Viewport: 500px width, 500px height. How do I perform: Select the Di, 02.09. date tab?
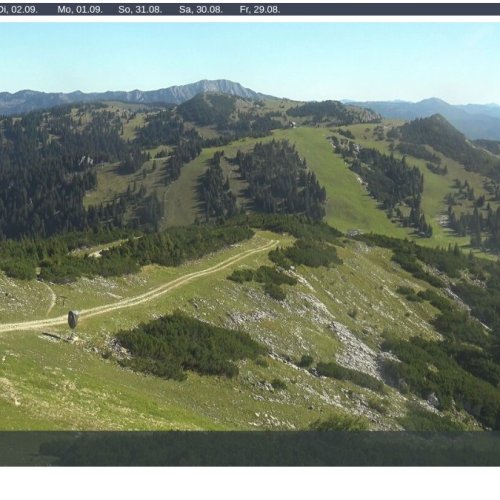pyautogui.click(x=18, y=10)
